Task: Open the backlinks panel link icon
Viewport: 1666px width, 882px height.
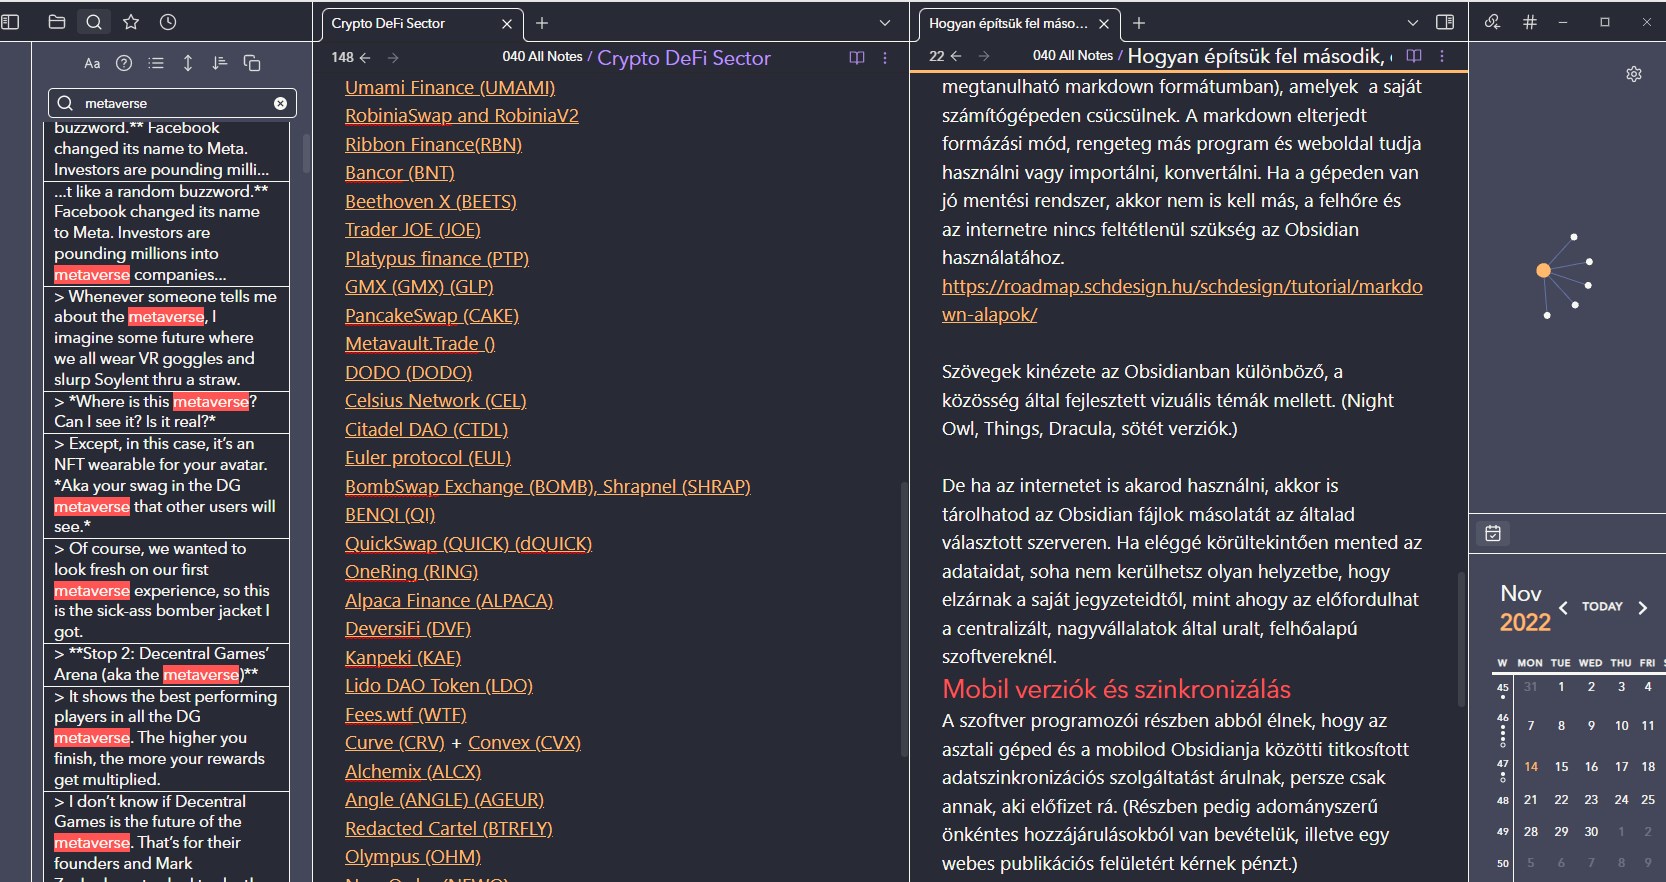Action: point(1492,22)
